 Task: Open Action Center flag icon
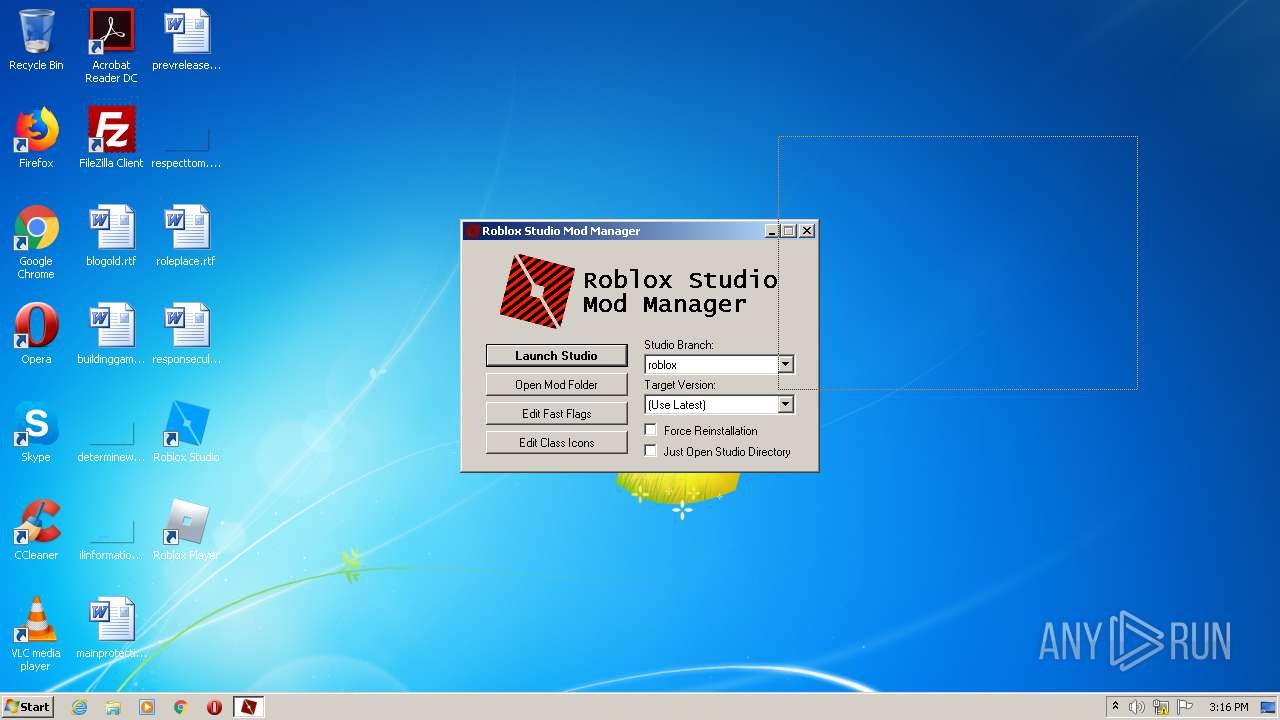(1185, 707)
